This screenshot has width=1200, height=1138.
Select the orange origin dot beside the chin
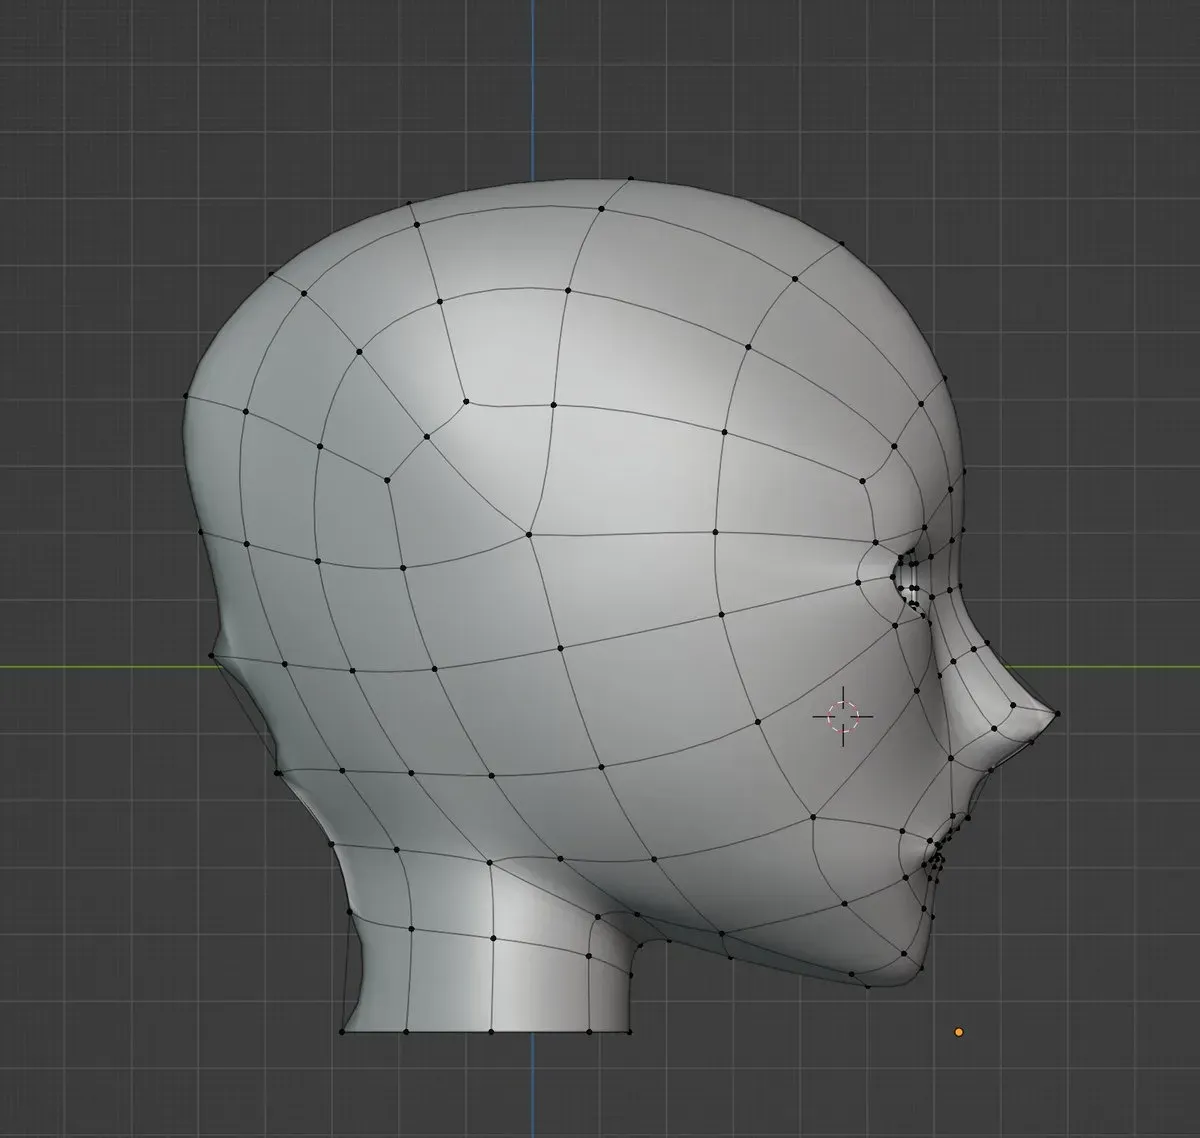pos(959,1032)
